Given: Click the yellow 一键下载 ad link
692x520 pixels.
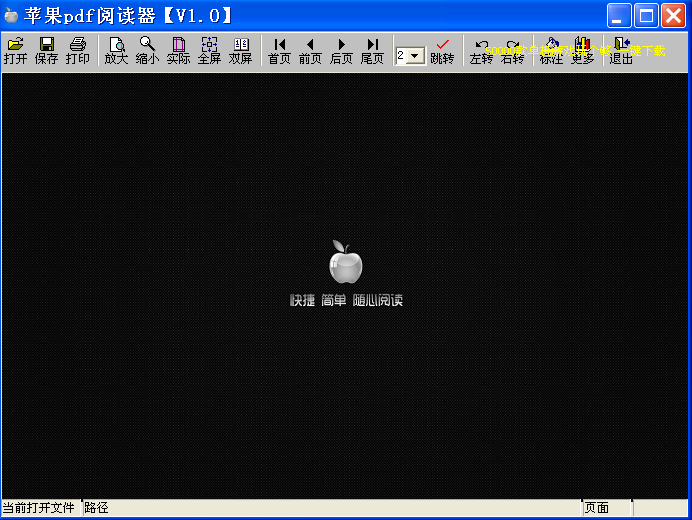Looking at the screenshot, I should click(x=642, y=51).
